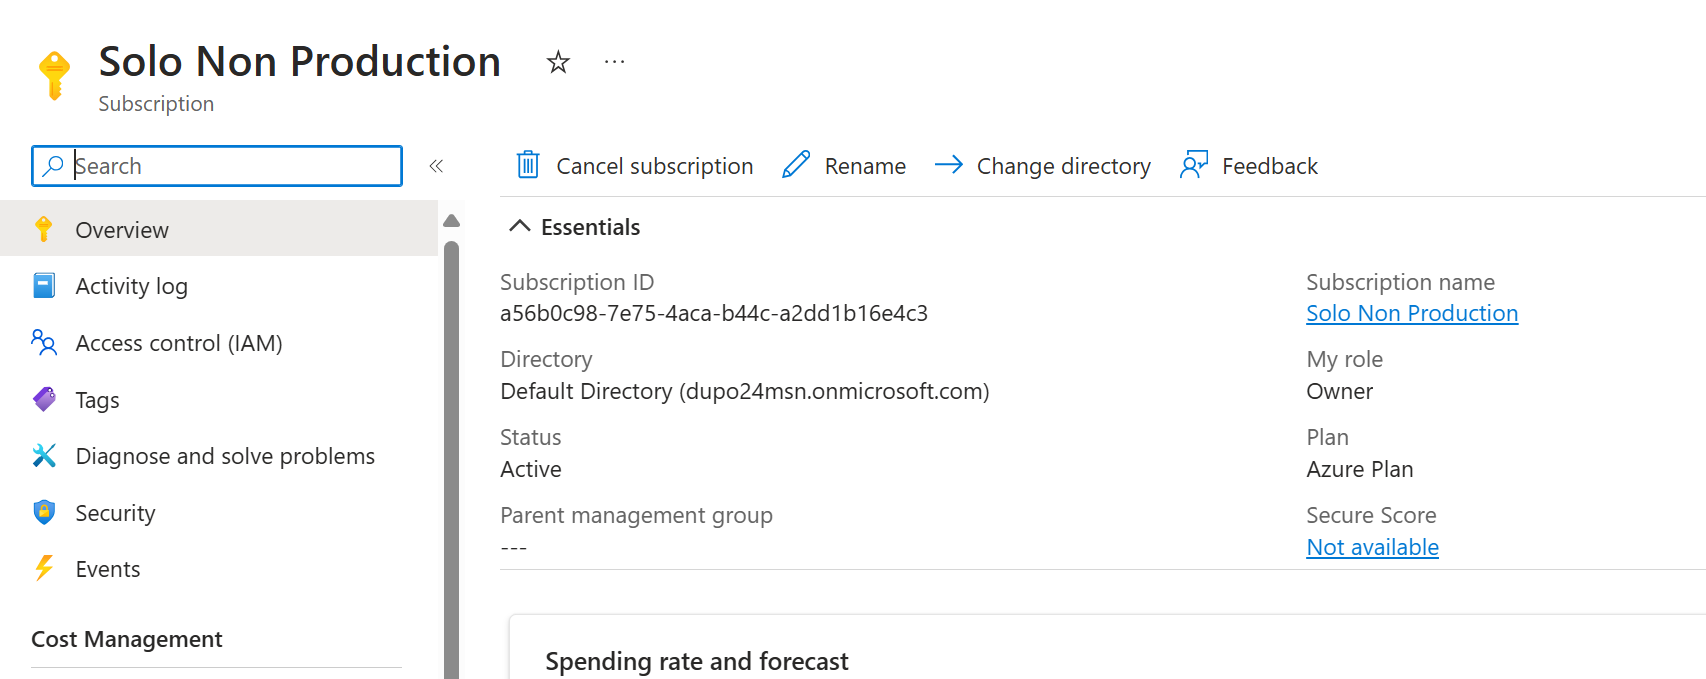The width and height of the screenshot is (1706, 679).
Task: Click the Feedback person icon
Action: pyautogui.click(x=1194, y=165)
